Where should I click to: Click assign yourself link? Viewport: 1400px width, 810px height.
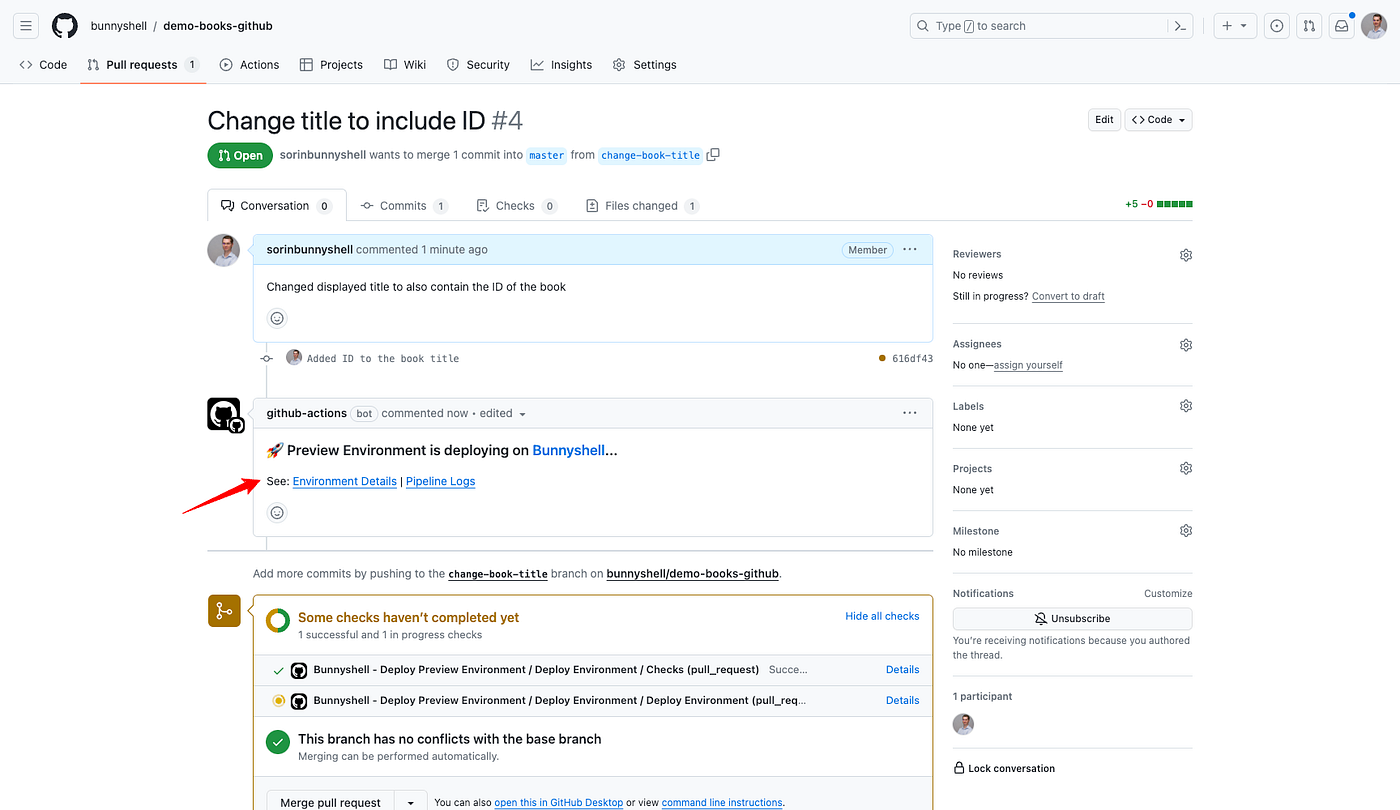pyautogui.click(x=1028, y=366)
